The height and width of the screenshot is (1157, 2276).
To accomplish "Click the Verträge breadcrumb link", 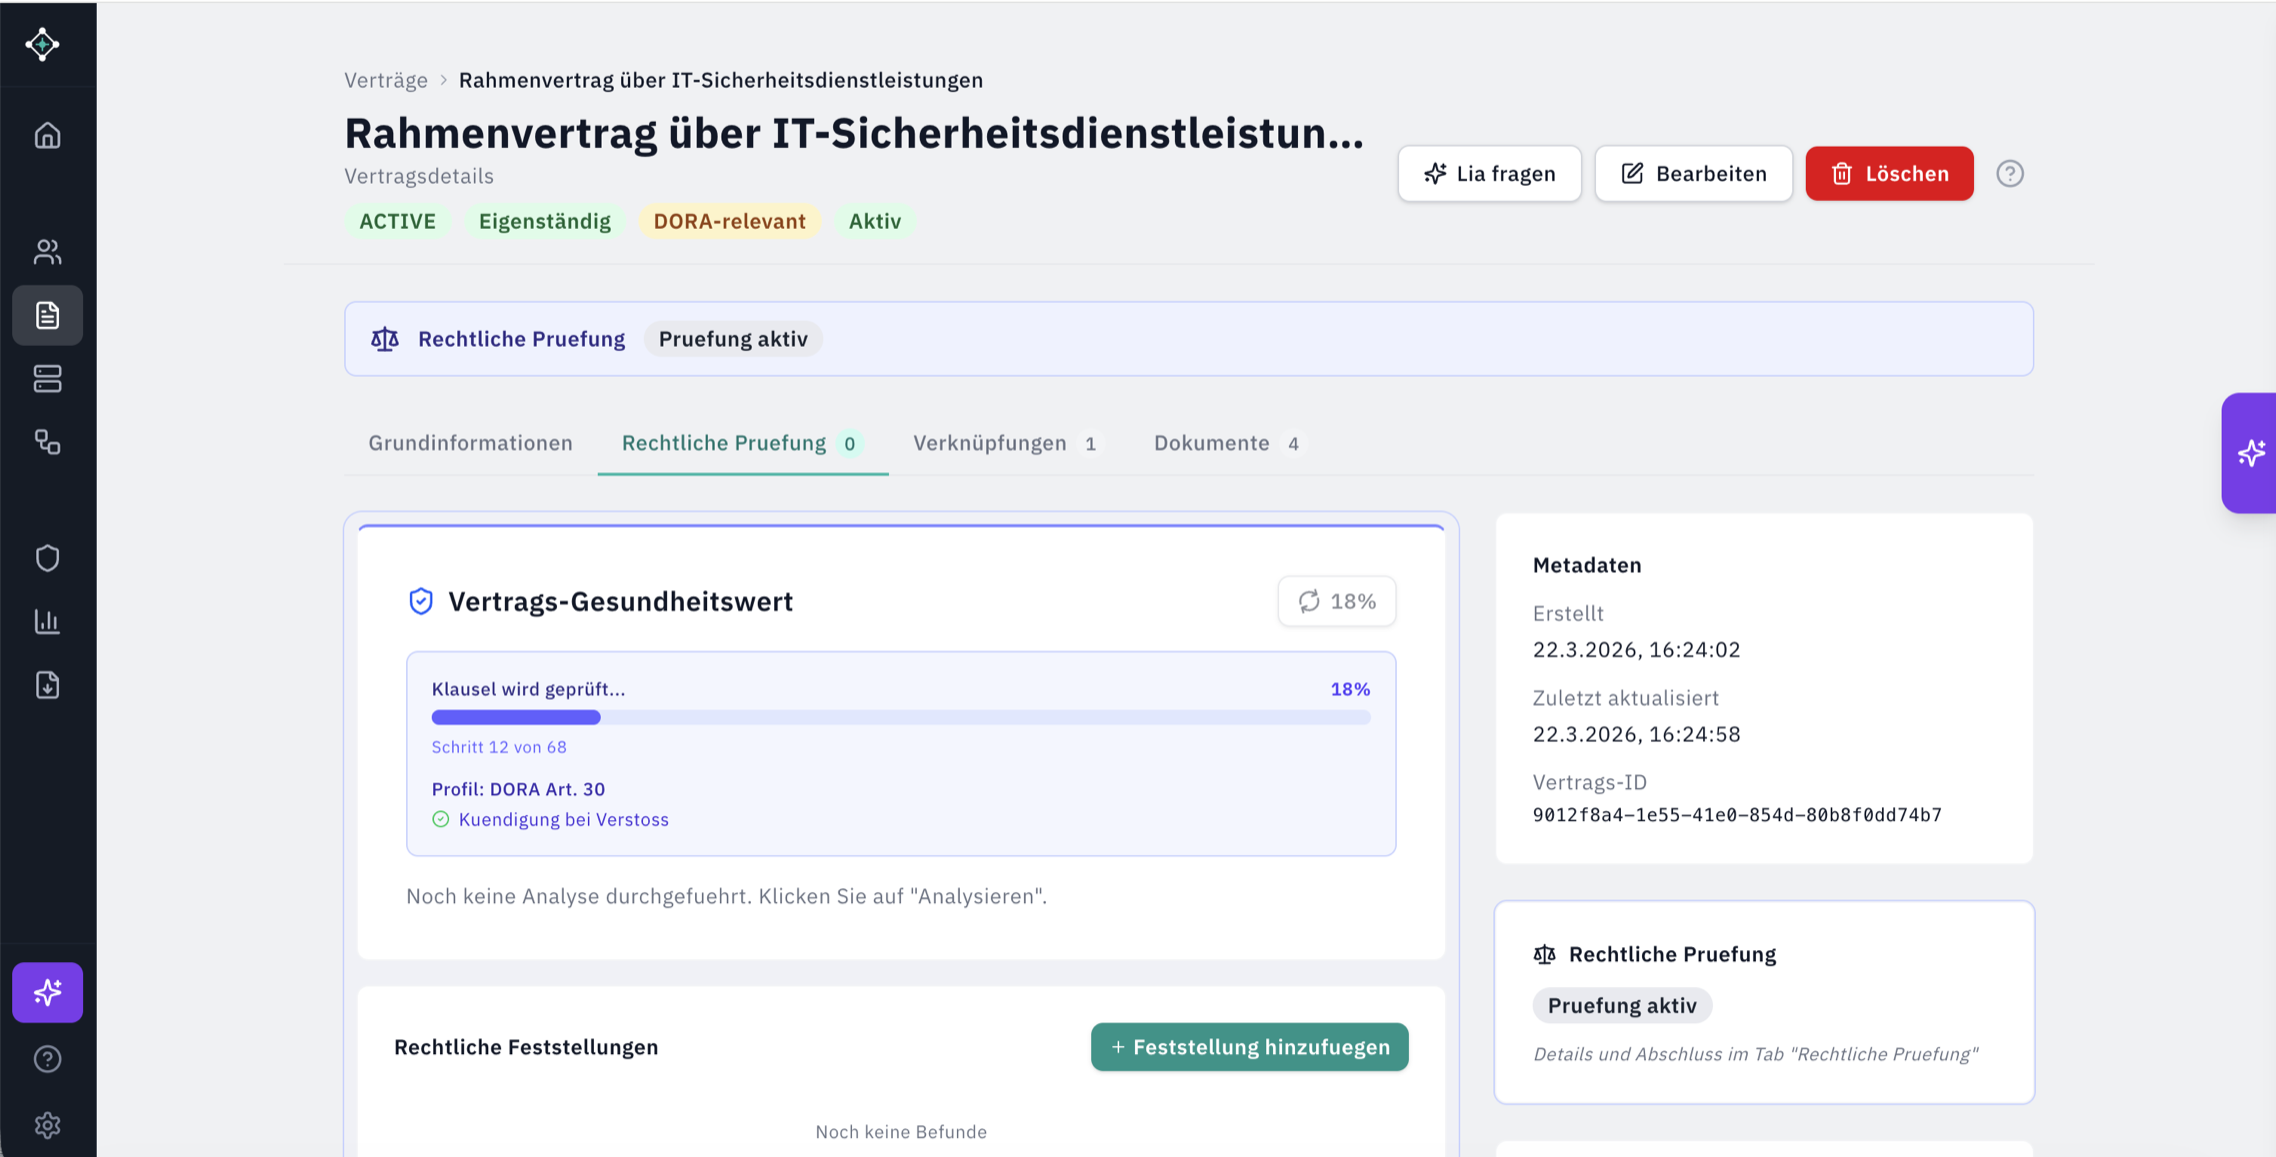I will point(386,80).
